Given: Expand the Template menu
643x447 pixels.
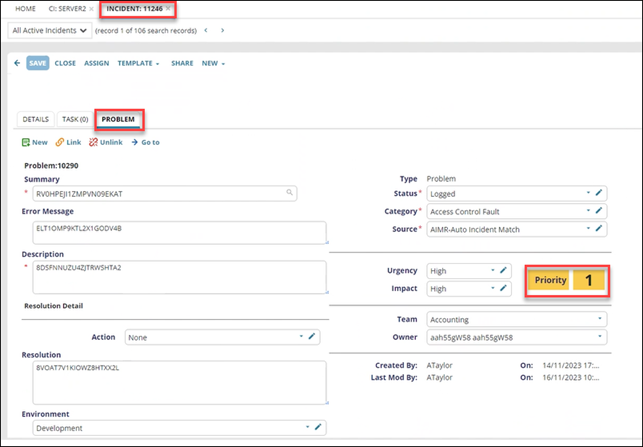Looking at the screenshot, I should (x=138, y=62).
